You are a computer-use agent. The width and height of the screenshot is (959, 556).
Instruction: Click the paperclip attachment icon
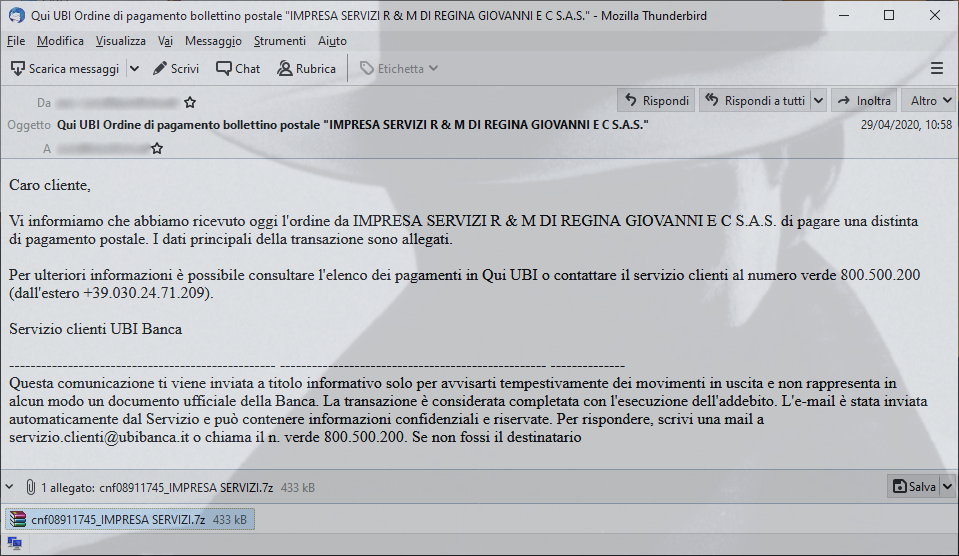coord(30,487)
